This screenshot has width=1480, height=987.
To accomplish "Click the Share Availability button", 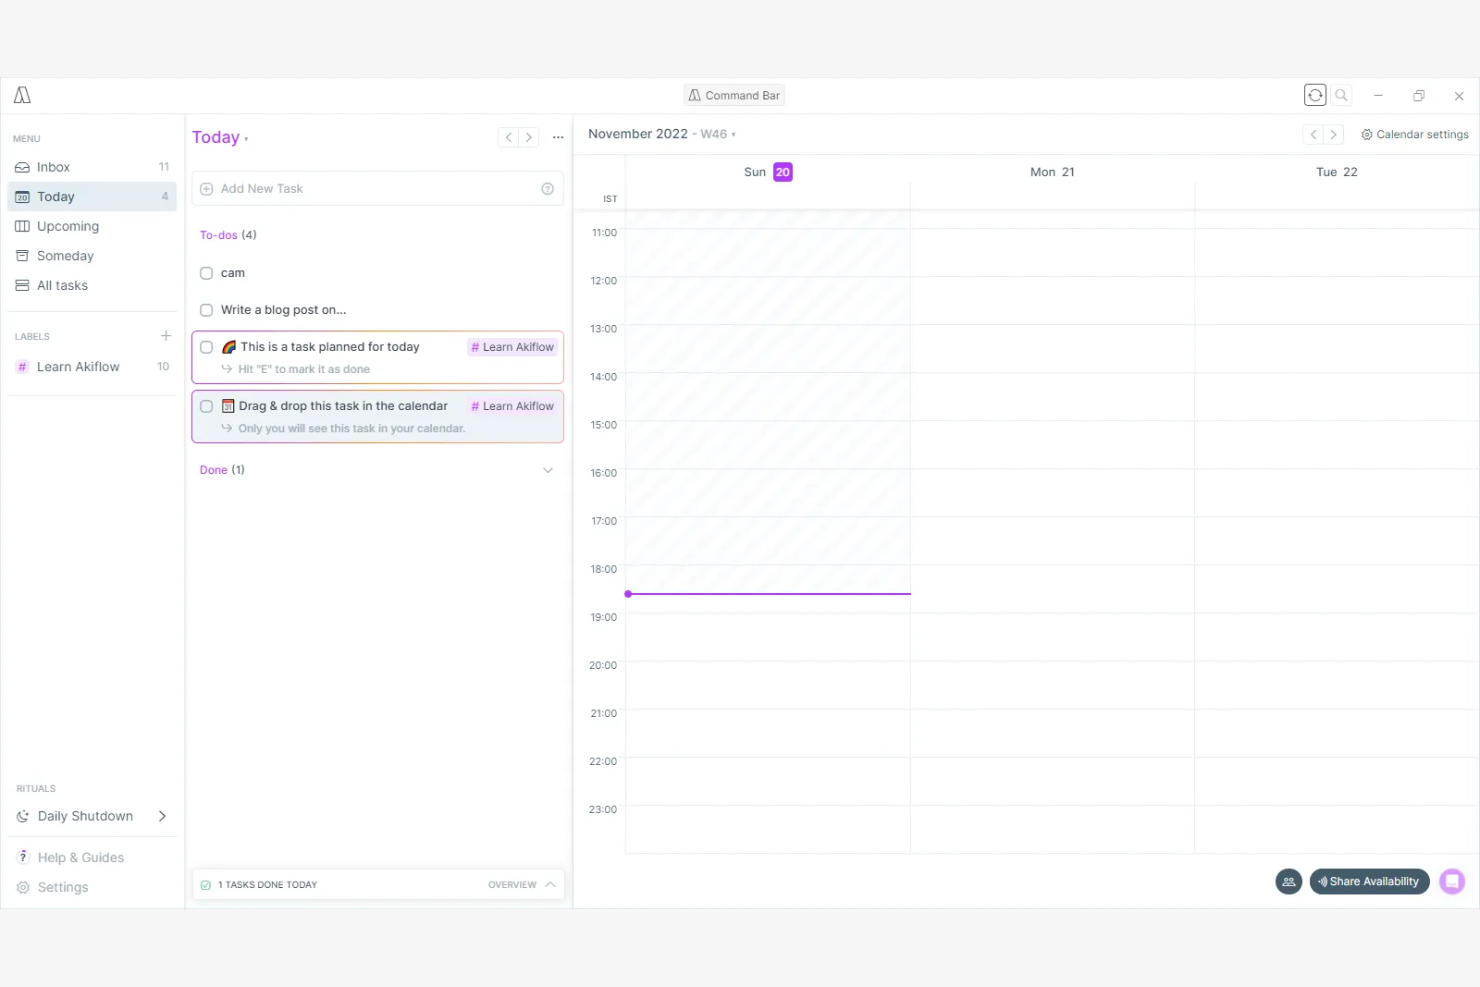I will [x=1369, y=882].
